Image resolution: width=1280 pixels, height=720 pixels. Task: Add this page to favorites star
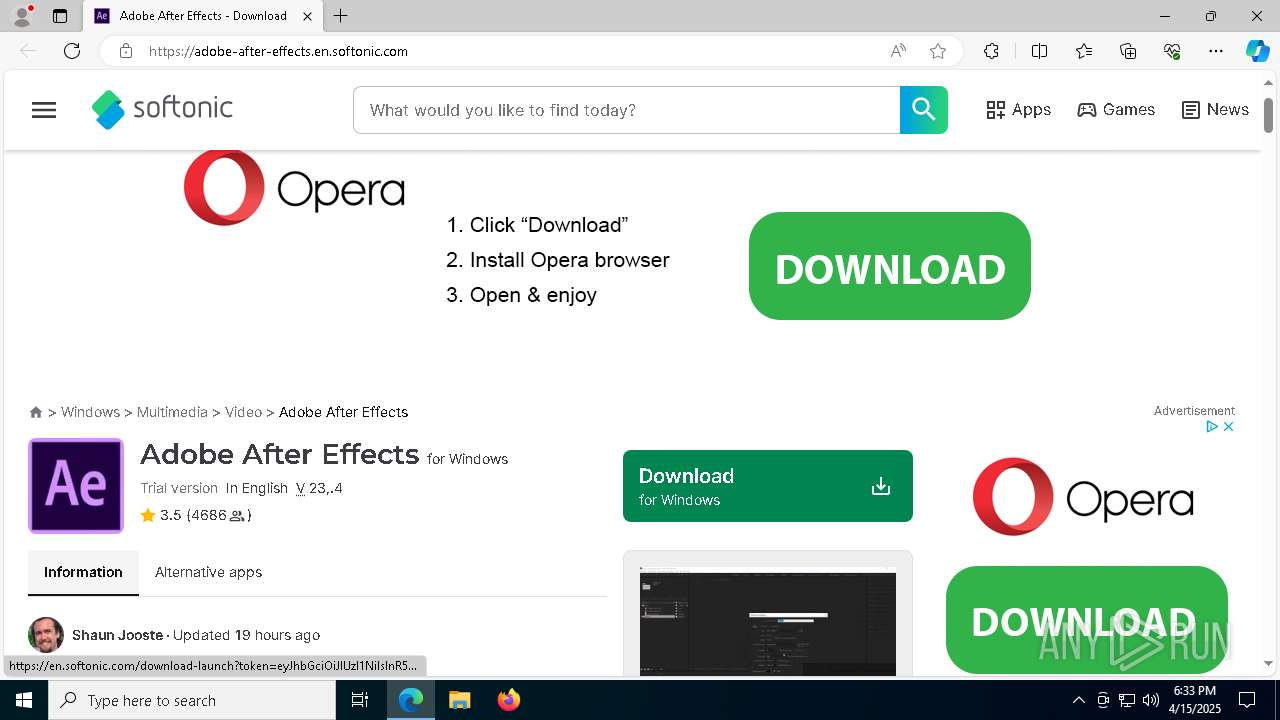tap(938, 51)
